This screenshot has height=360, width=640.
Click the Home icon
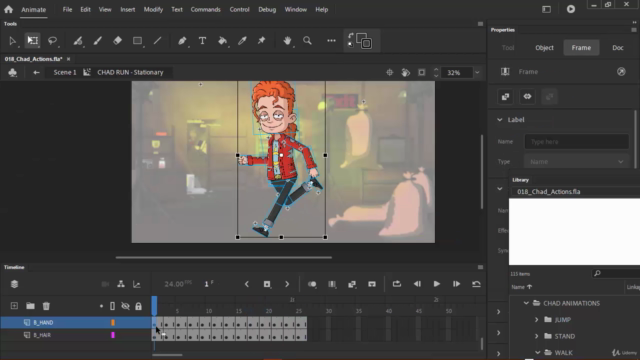point(9,9)
